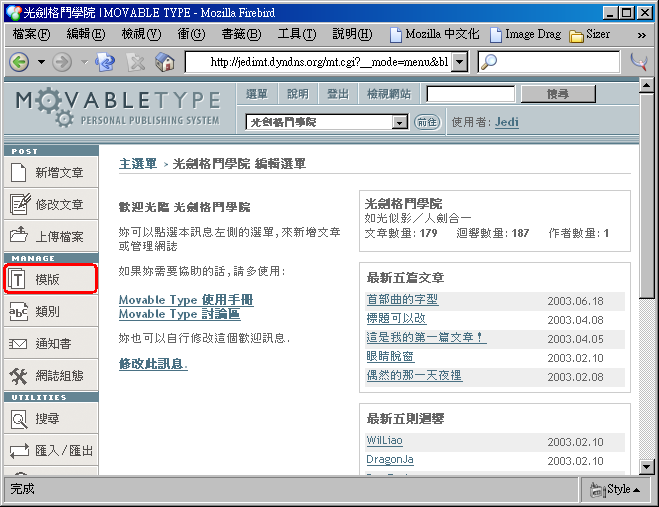Open the entry 這是我的第一篇文章！
The image size is (659, 507).
point(426,337)
